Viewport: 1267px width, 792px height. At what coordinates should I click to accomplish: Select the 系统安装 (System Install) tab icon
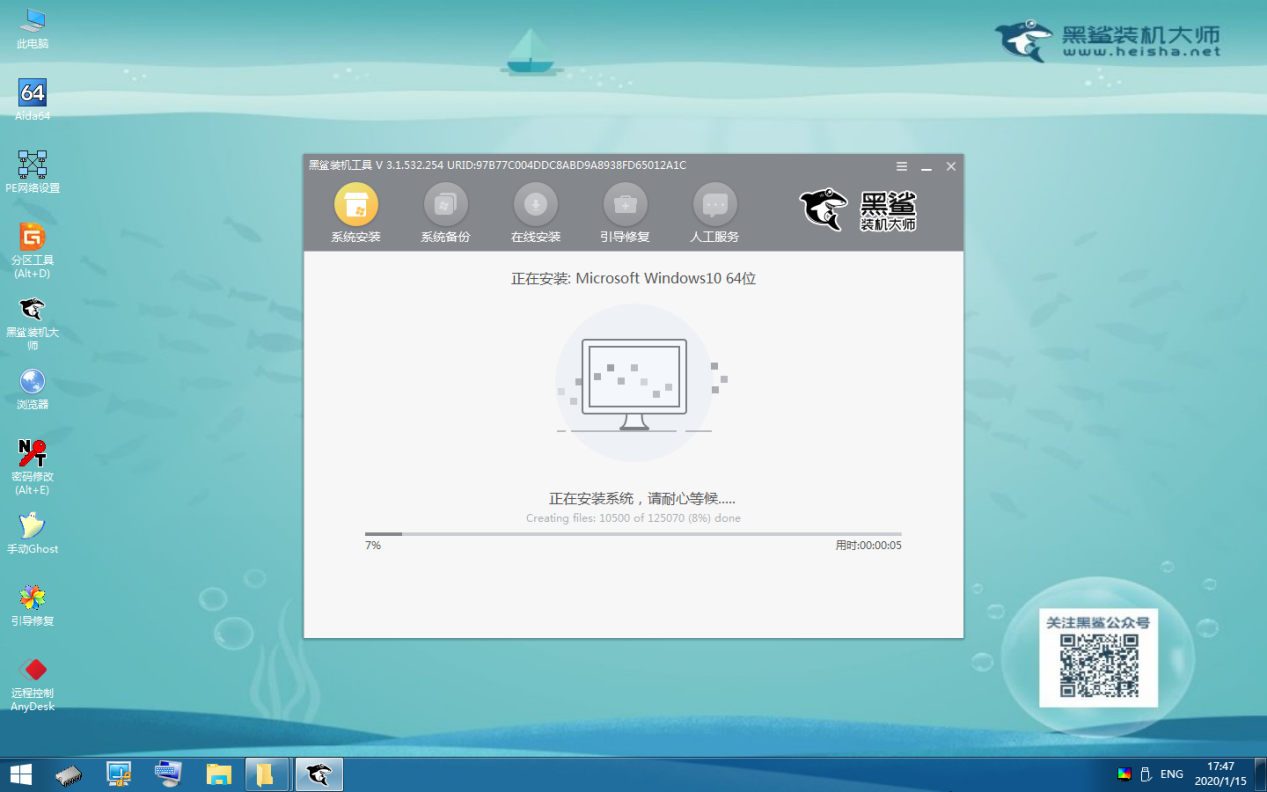[x=356, y=206]
